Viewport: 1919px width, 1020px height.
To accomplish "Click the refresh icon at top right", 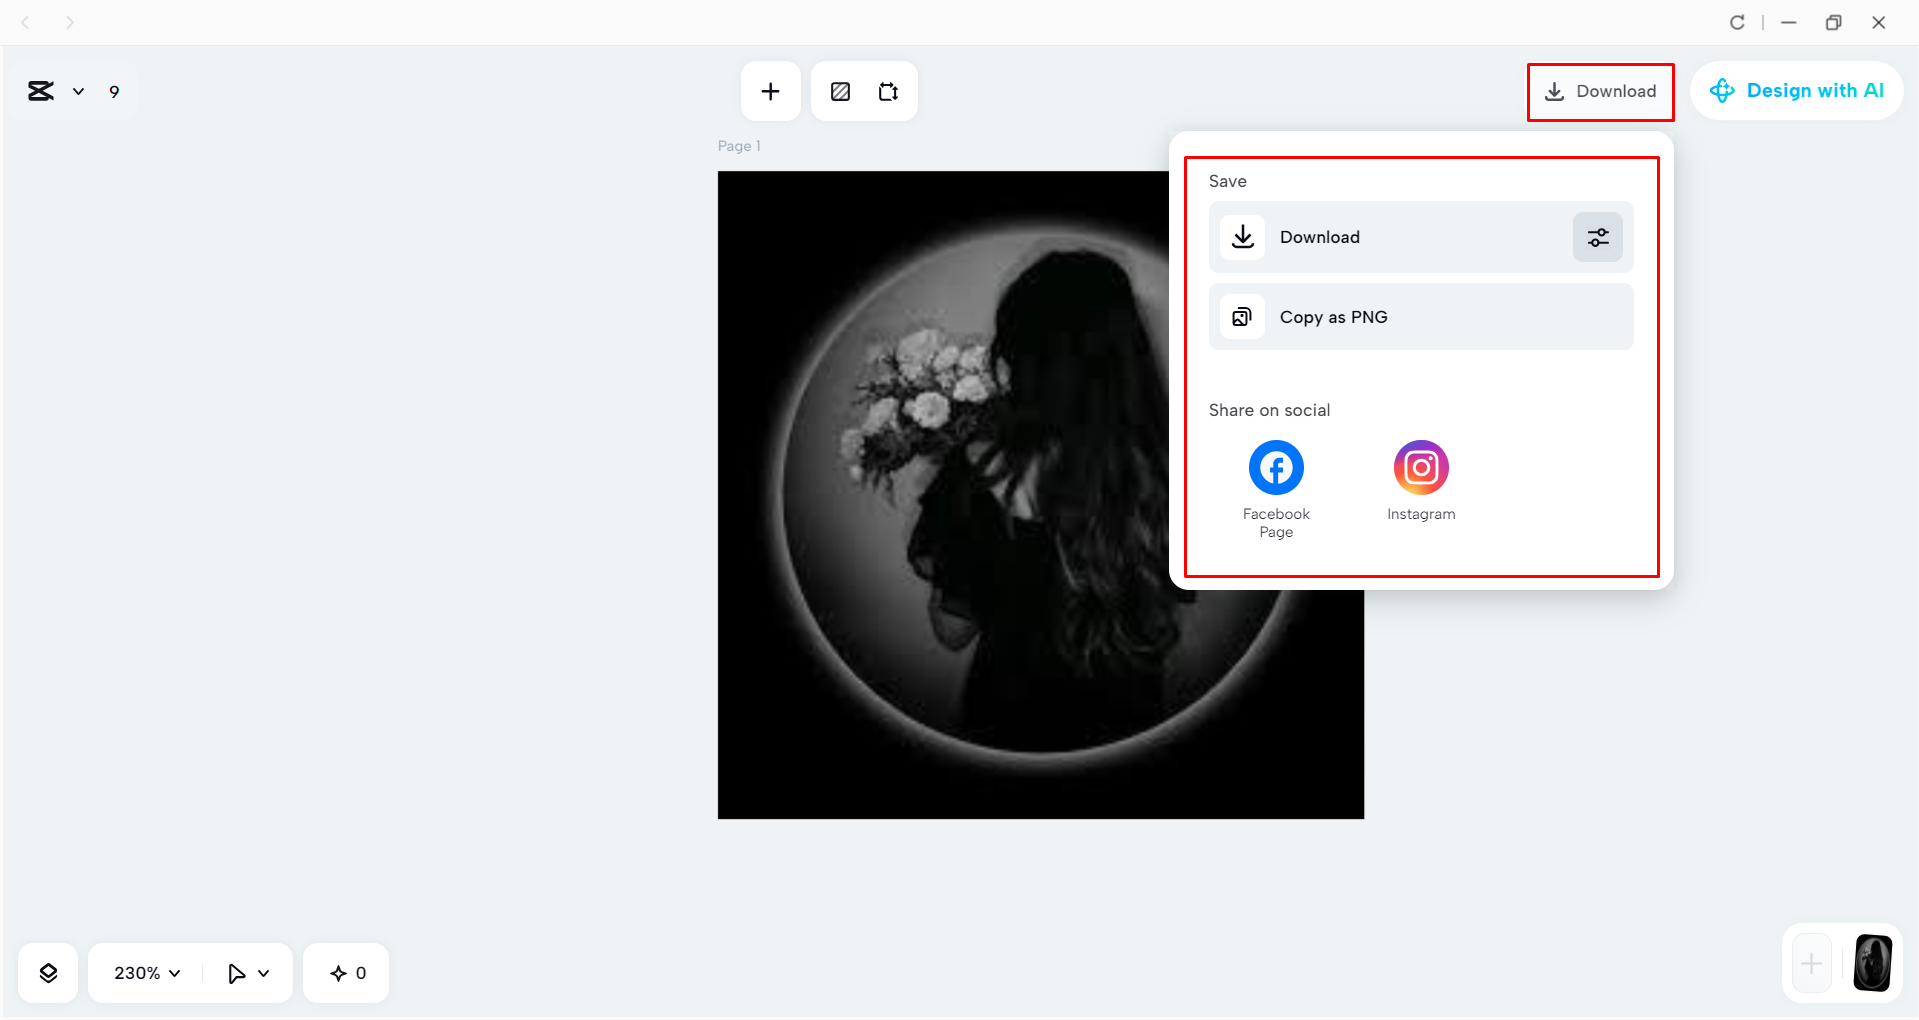I will coord(1738,21).
